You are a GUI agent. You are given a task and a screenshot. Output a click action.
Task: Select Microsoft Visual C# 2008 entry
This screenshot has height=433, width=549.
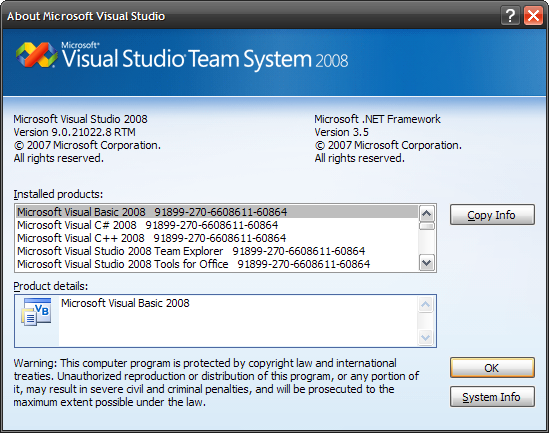217,225
